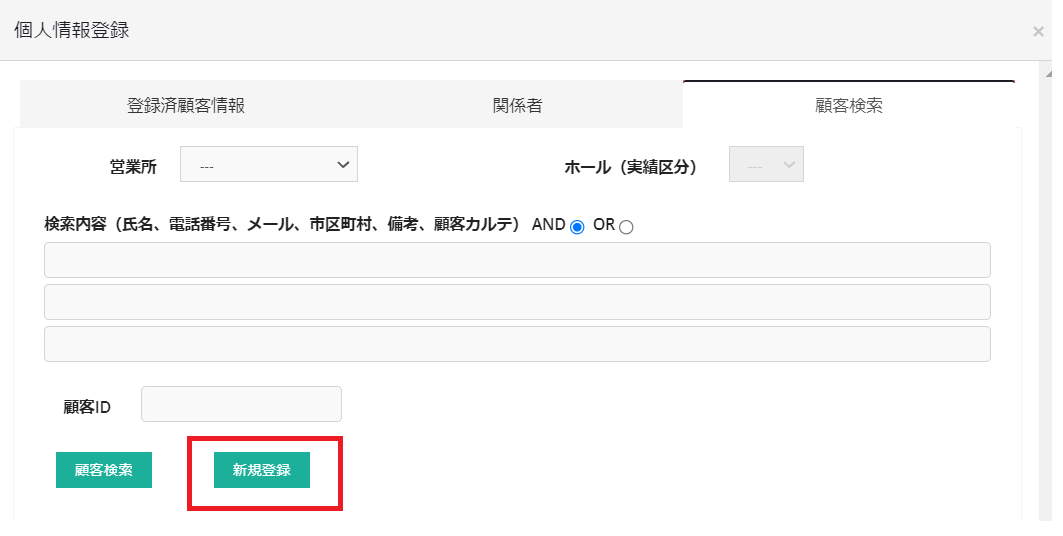
Task: Click the 顧客ID input box
Action: [x=242, y=404]
